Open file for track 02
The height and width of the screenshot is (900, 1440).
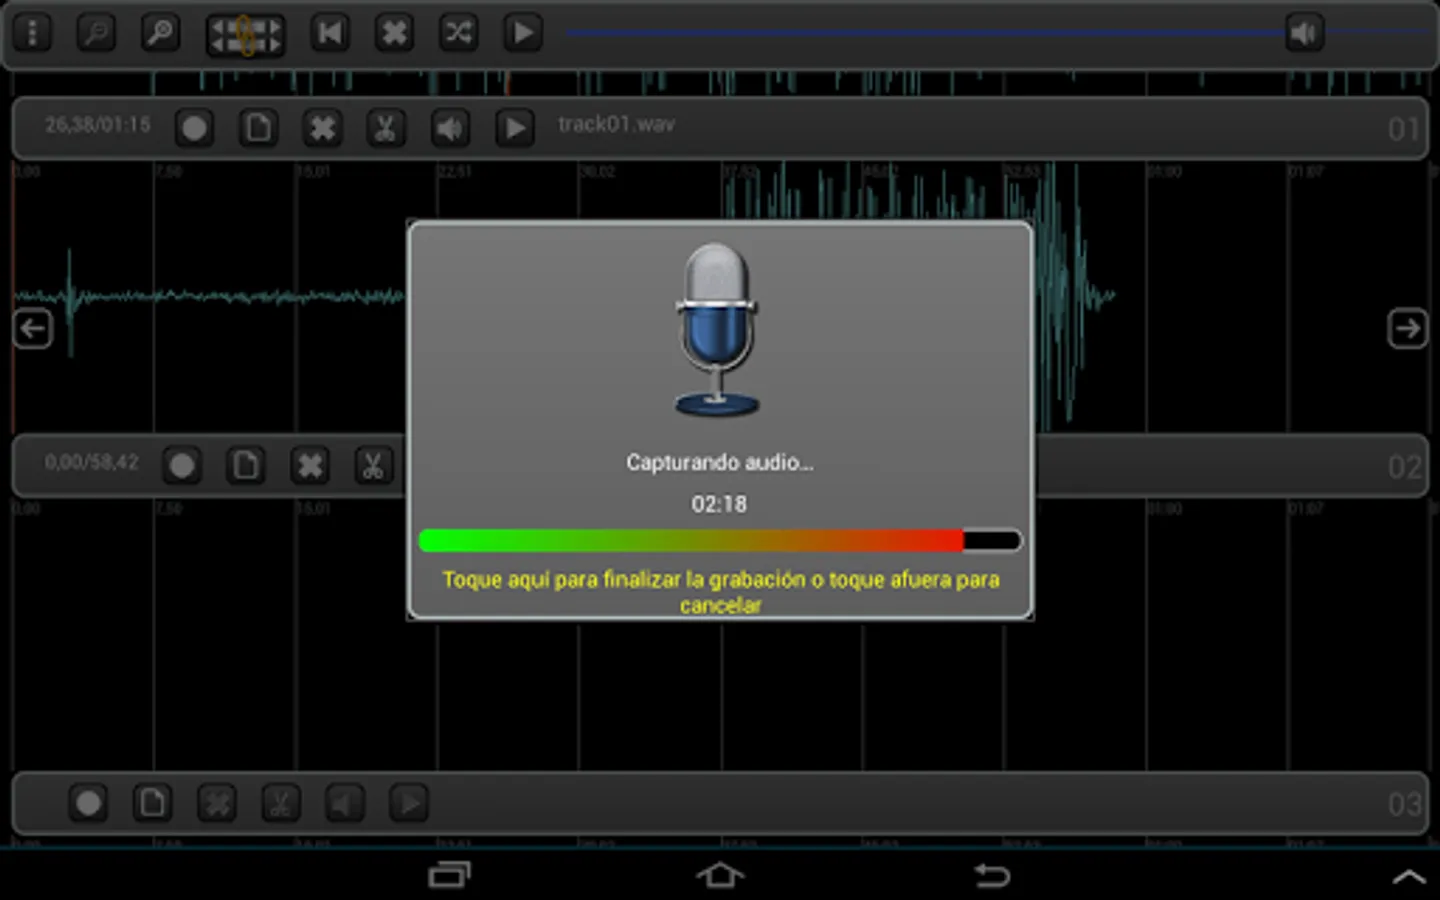246,465
